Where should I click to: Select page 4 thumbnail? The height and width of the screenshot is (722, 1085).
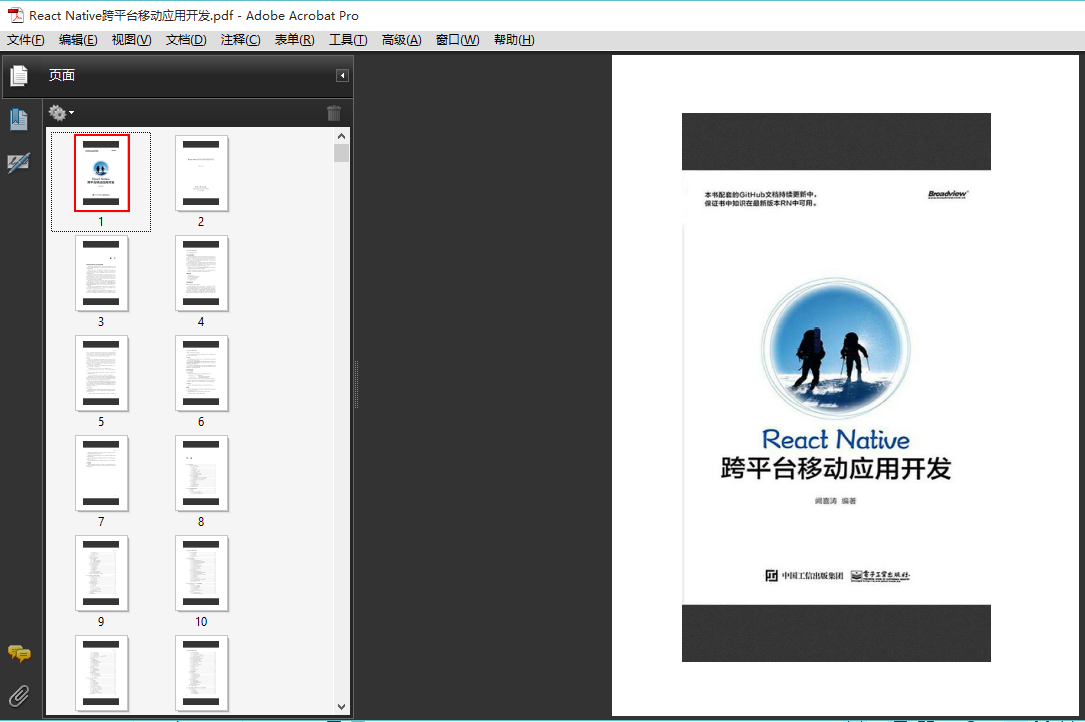(x=201, y=273)
